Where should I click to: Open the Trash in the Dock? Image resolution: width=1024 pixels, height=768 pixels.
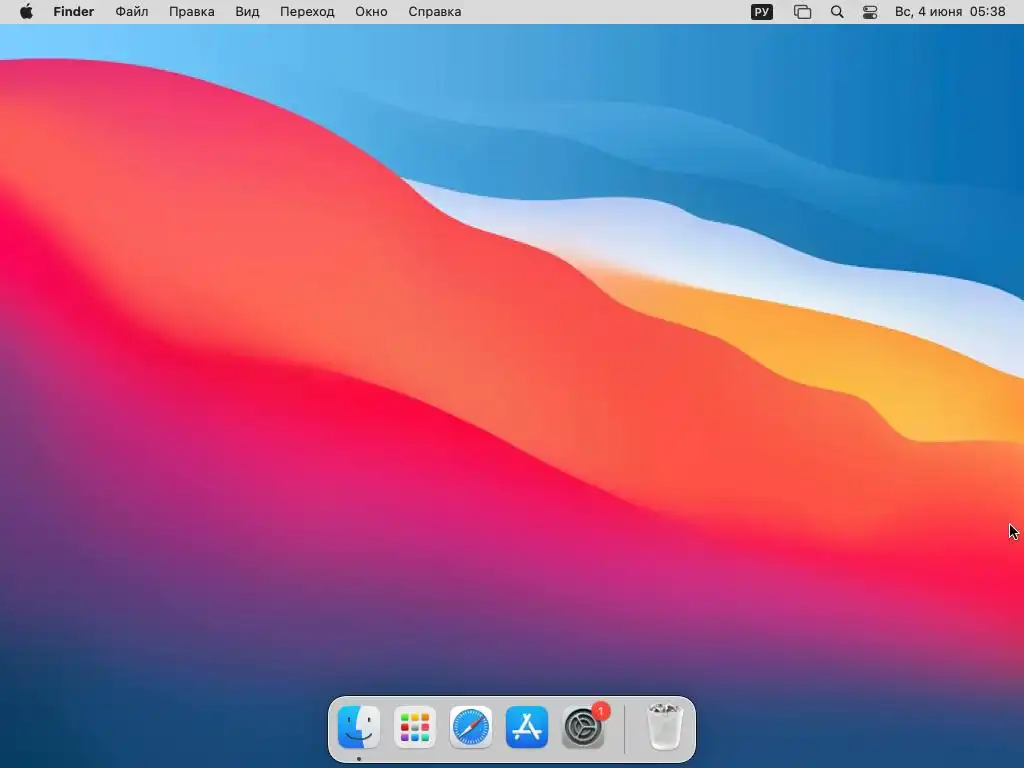[x=665, y=727]
